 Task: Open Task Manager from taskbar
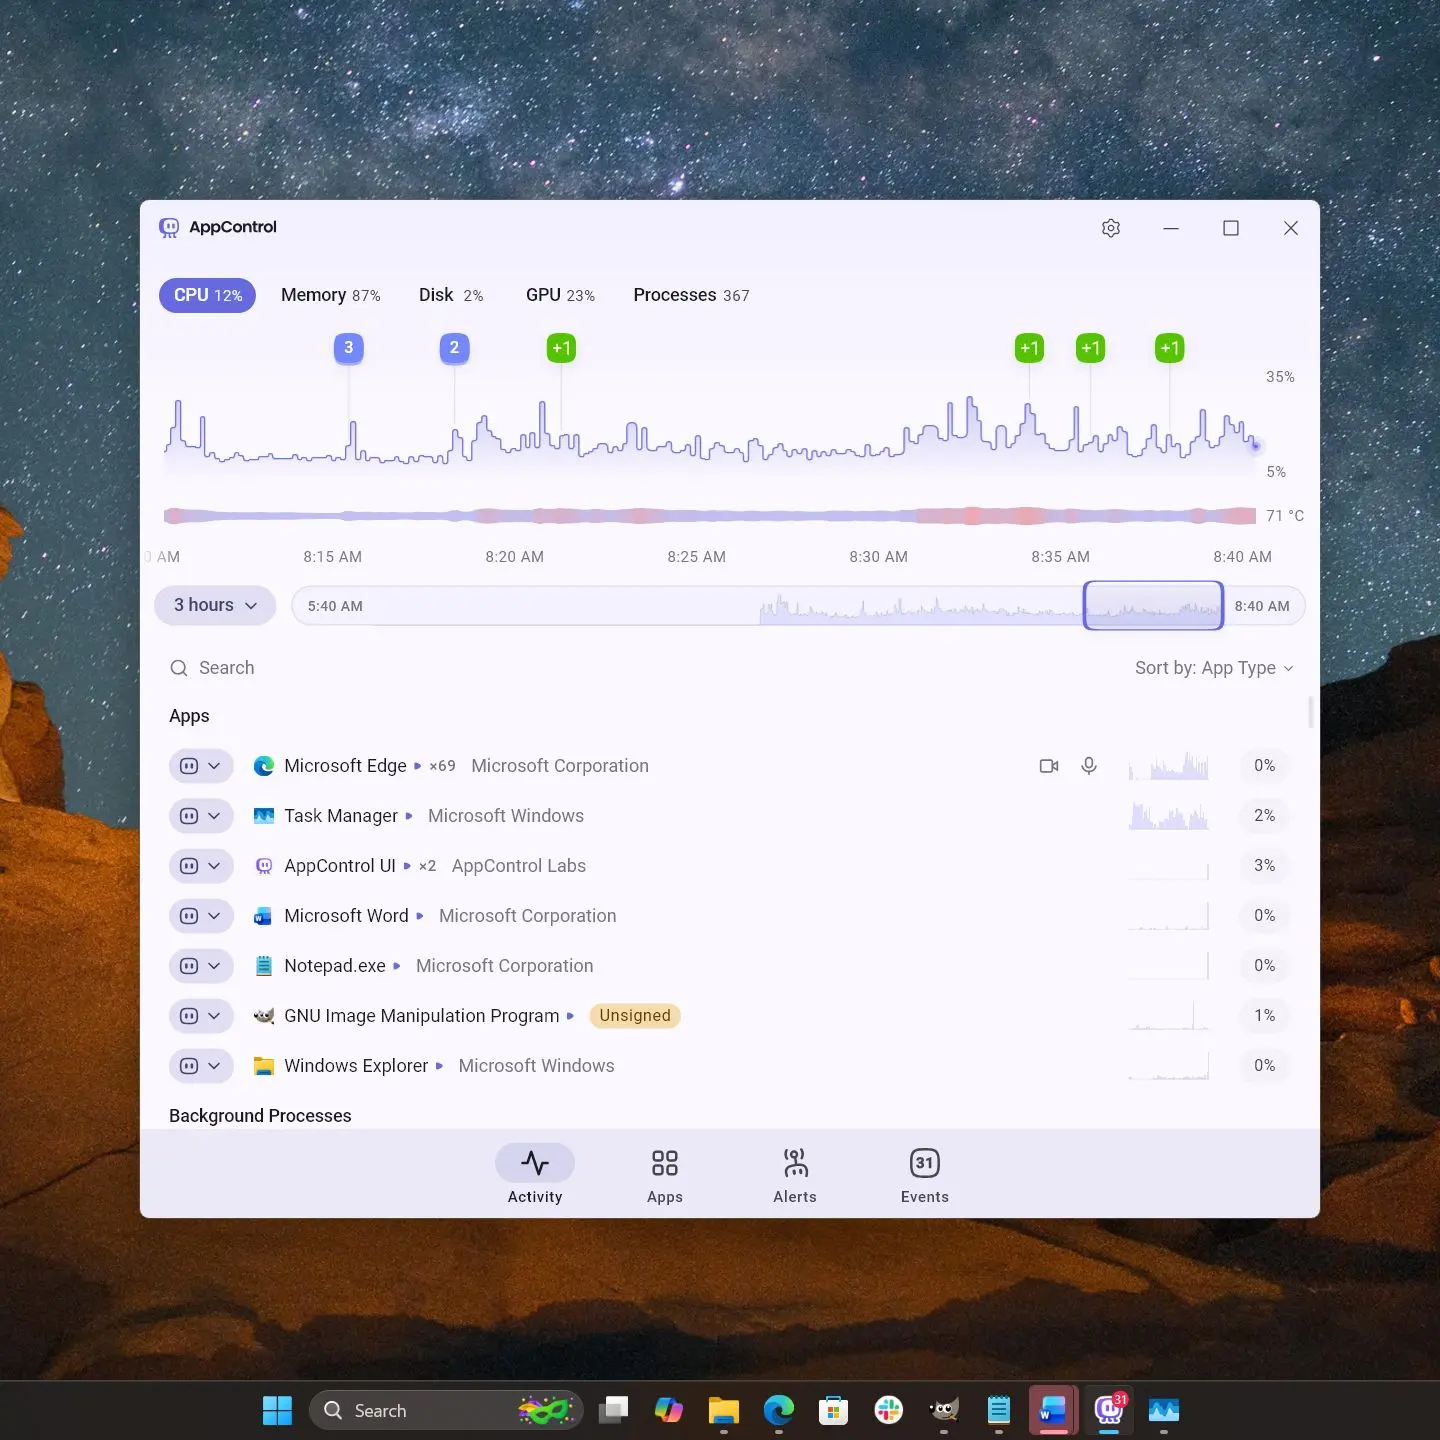coord(1164,1410)
